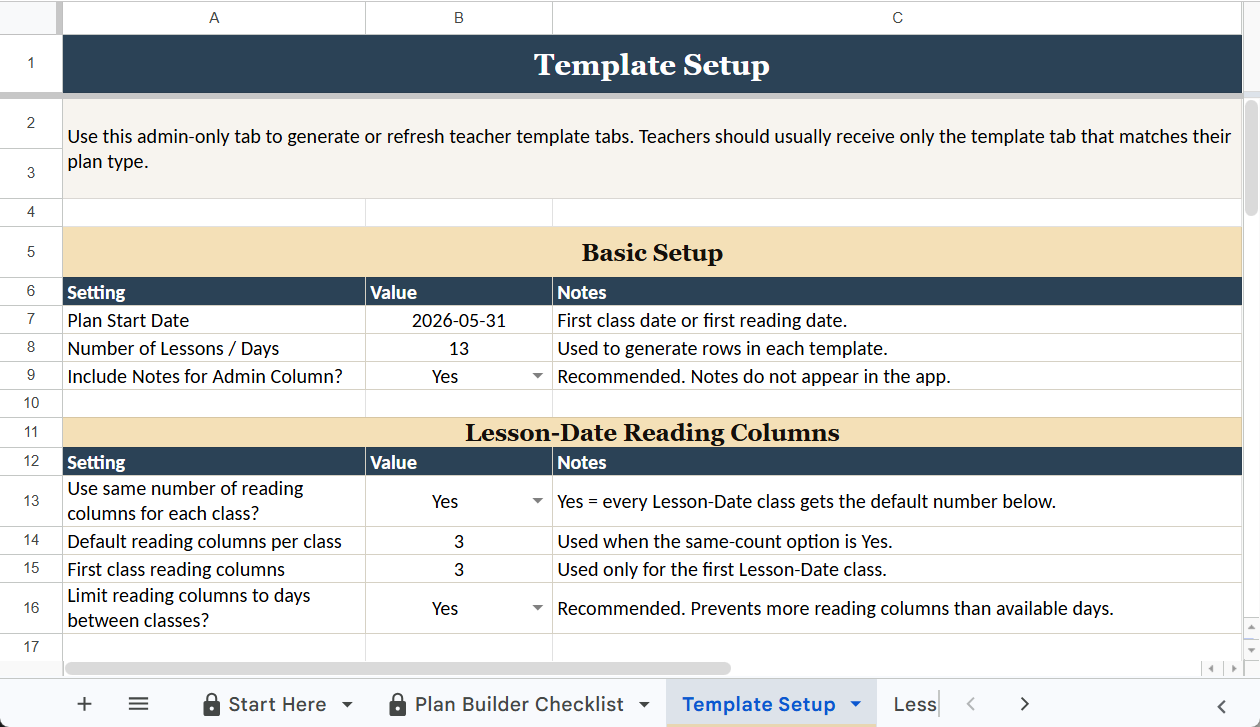Open Start Here tab options arrow

(347, 704)
